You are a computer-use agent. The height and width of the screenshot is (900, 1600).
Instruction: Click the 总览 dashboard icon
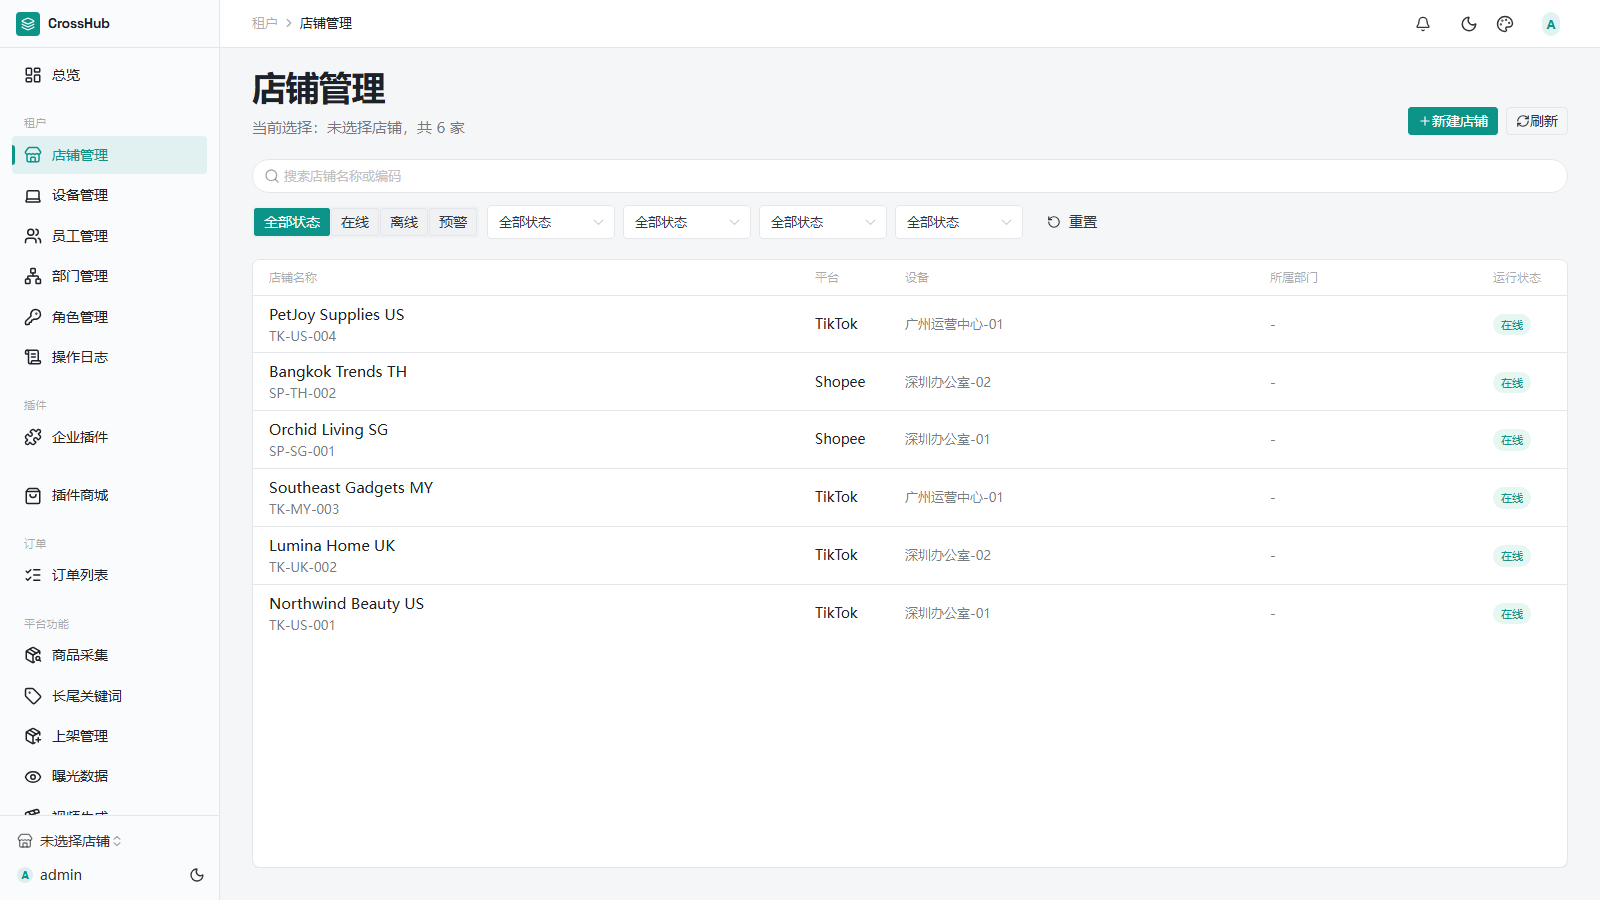(x=33, y=75)
